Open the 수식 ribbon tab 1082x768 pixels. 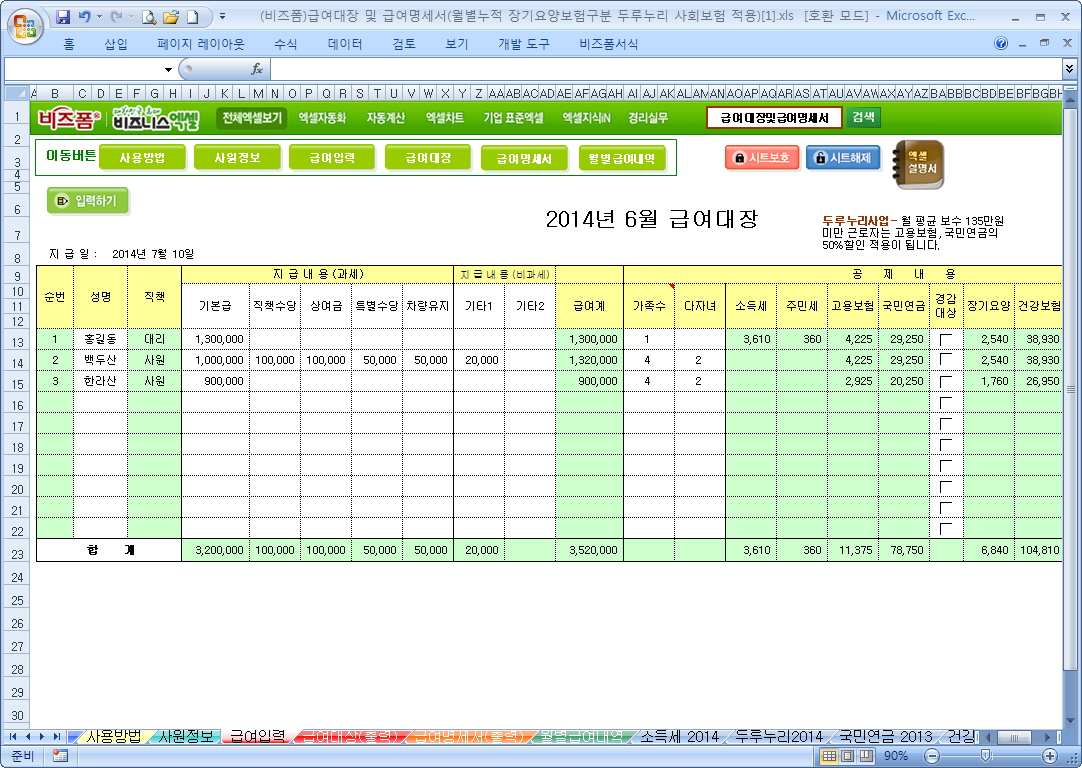(x=285, y=44)
